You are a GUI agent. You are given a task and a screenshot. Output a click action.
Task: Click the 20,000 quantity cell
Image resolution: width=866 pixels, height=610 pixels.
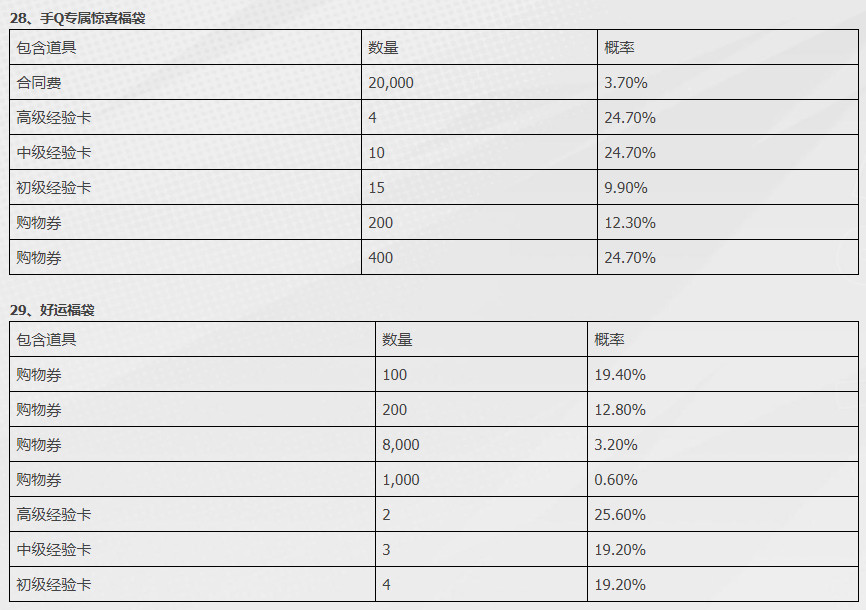(479, 82)
